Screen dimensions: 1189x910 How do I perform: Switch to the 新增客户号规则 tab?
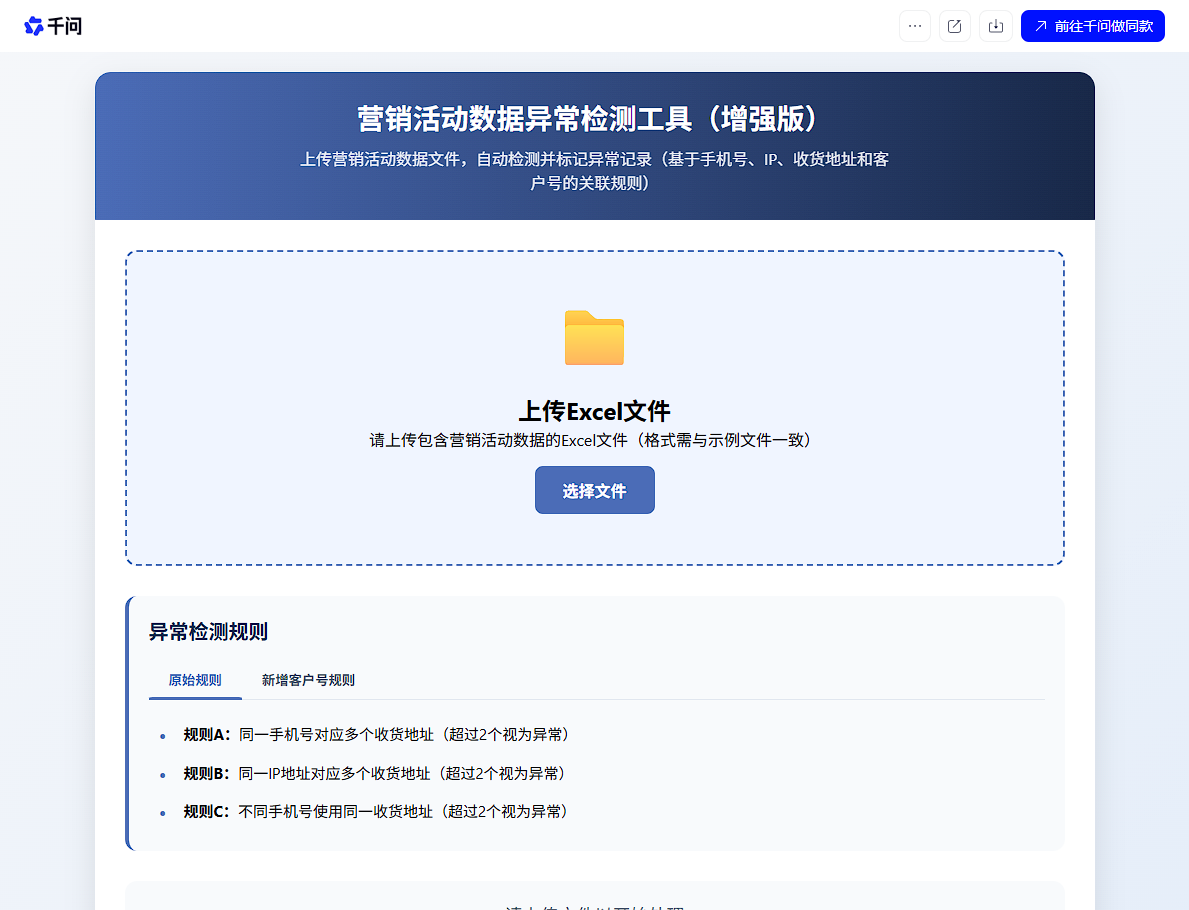(308, 680)
